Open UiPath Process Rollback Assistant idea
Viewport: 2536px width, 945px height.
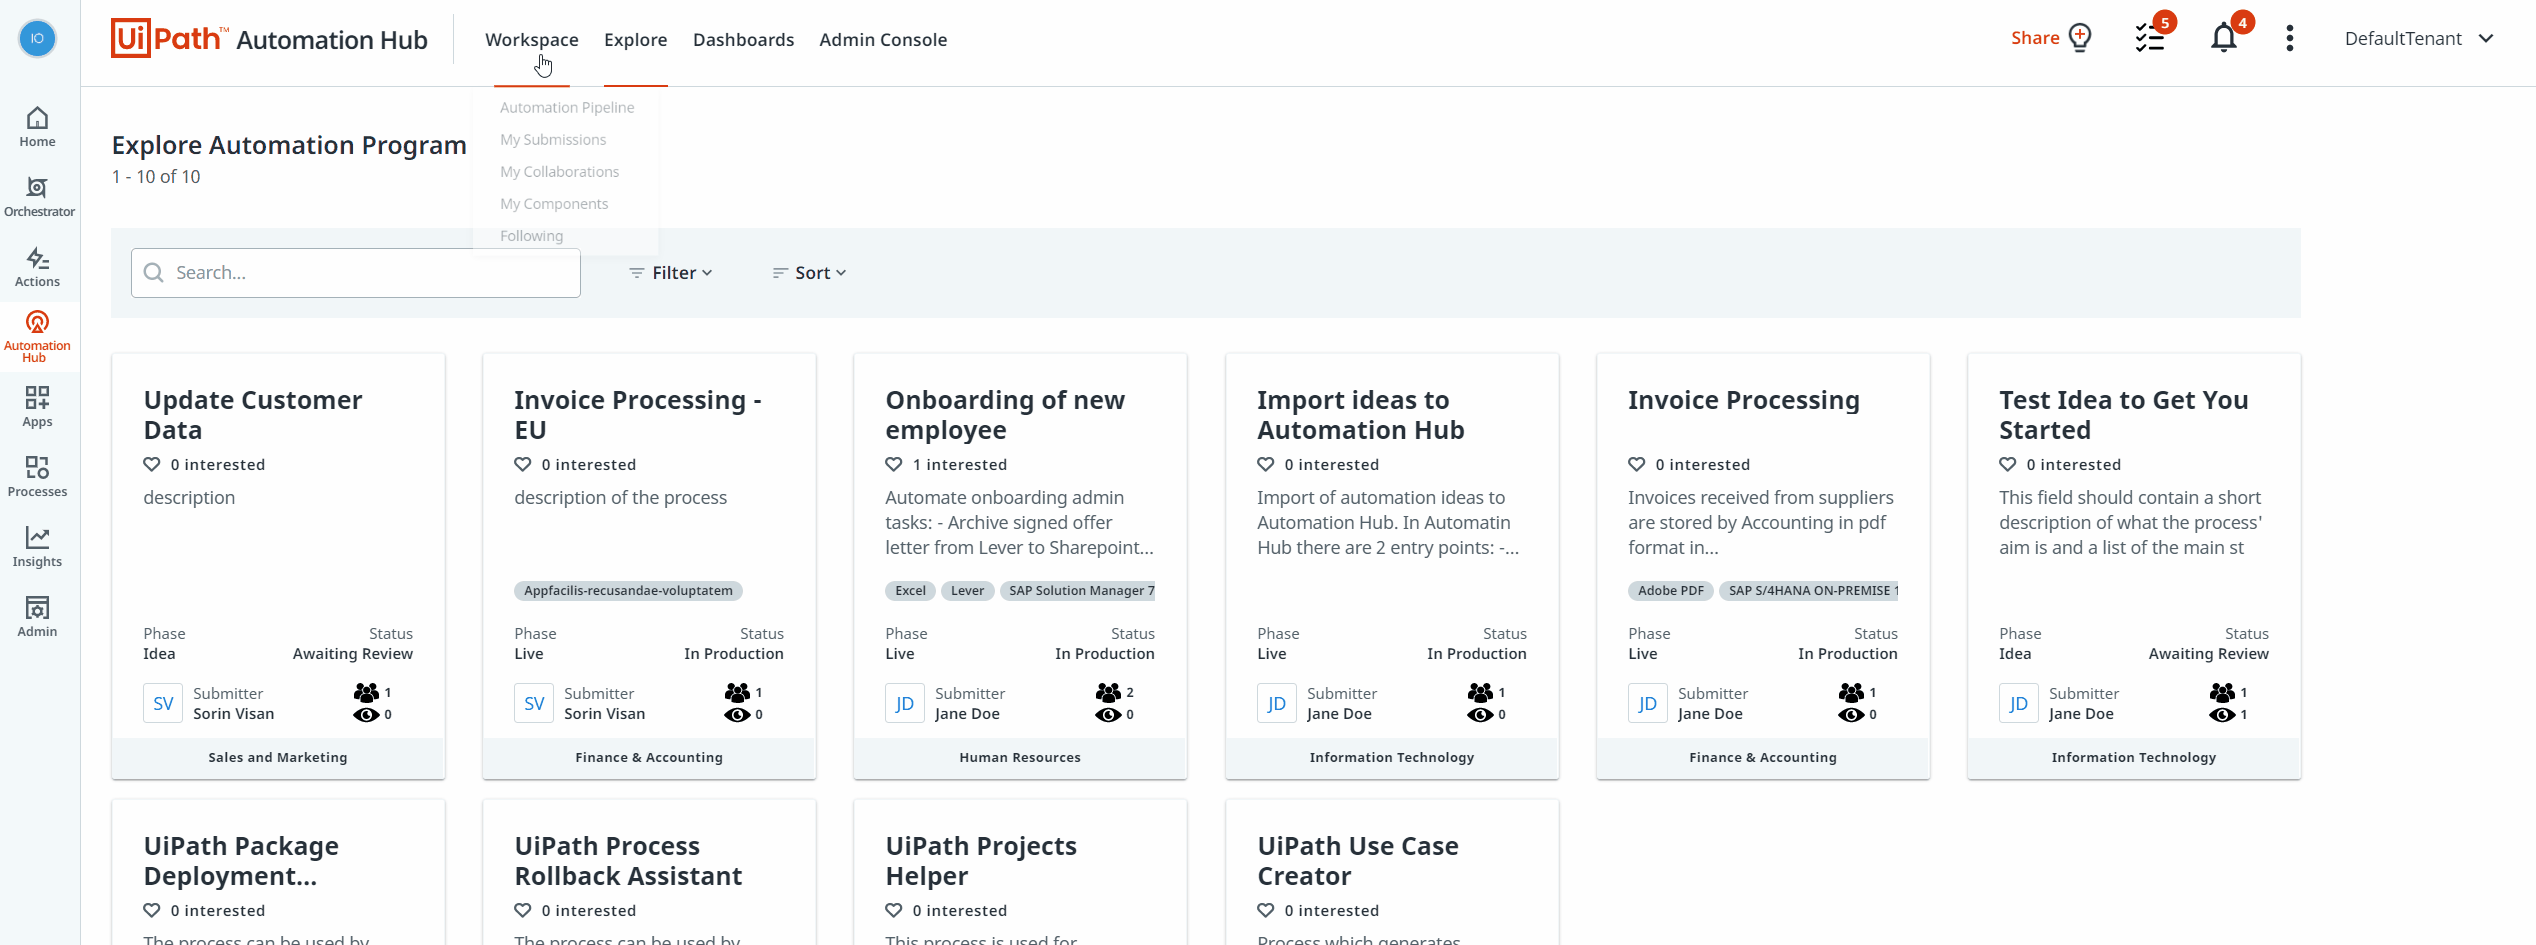coord(628,861)
